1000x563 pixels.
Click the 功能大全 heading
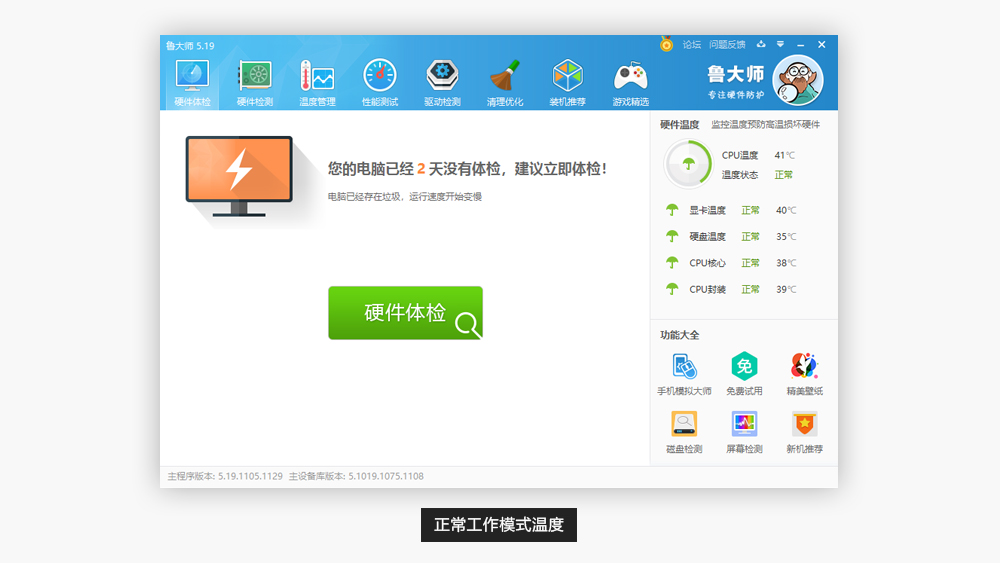[679, 335]
